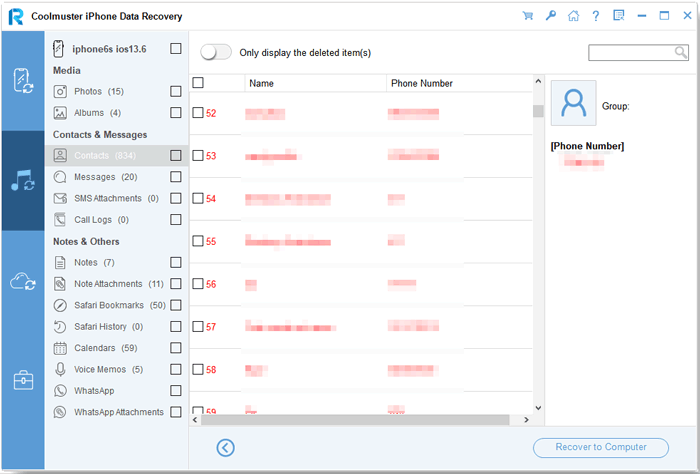Click the scroll up arrow of contacts list

point(538,81)
